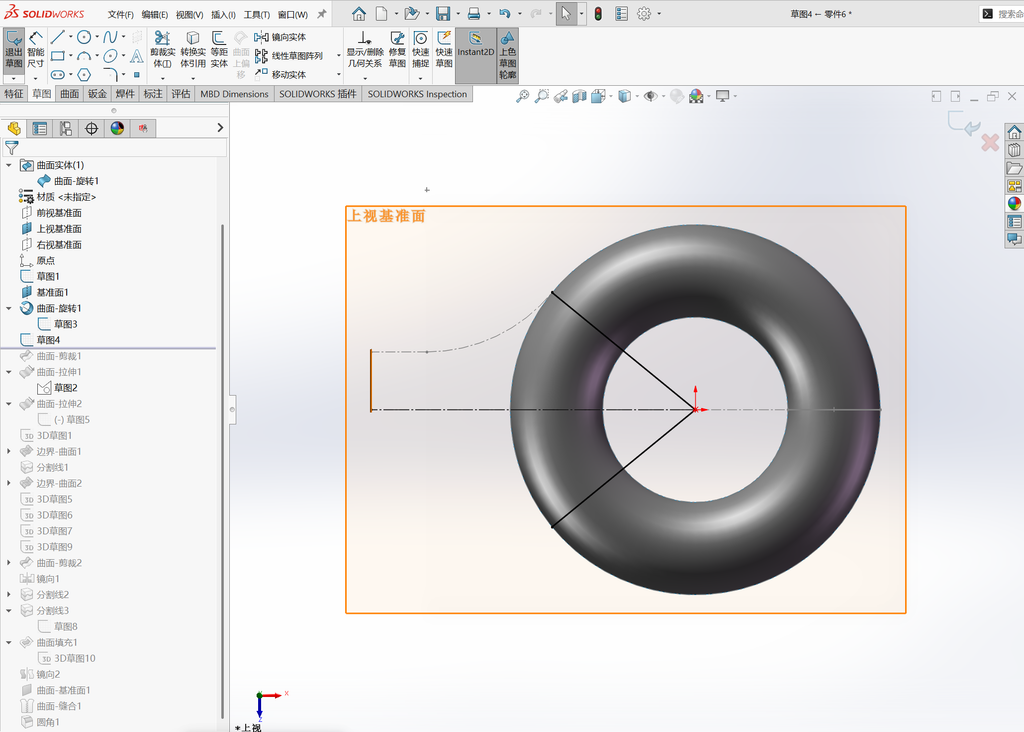The width and height of the screenshot is (1024, 732).
Task: Select the Trim Entities tool
Action: click(163, 50)
